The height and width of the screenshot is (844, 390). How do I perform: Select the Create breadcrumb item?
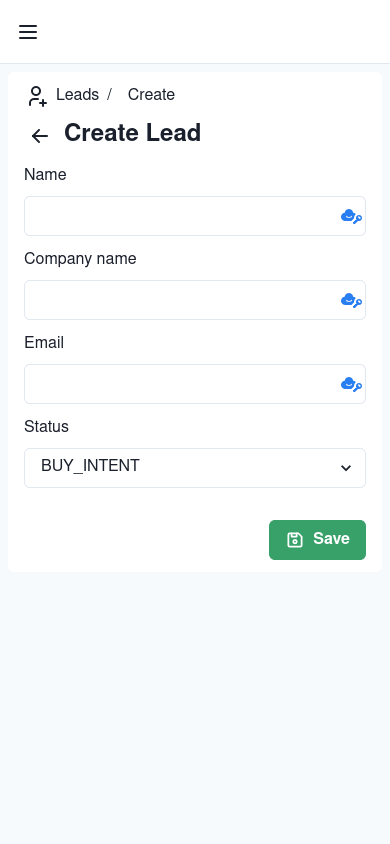click(x=151, y=95)
